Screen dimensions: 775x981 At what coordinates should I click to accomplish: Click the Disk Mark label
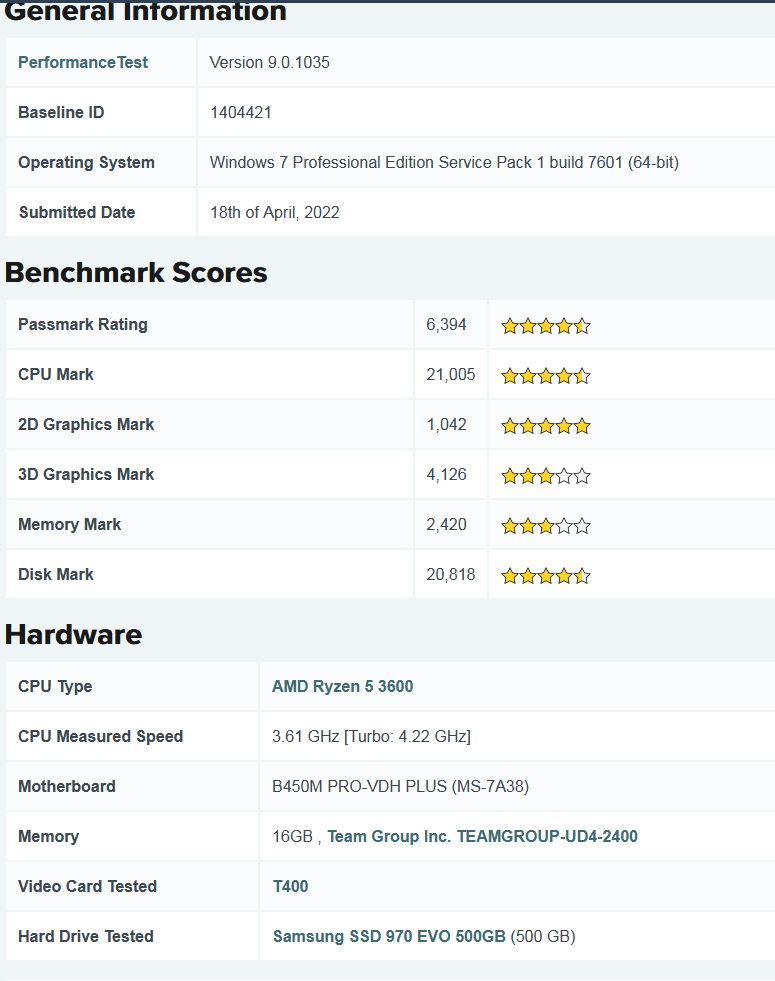click(x=56, y=574)
